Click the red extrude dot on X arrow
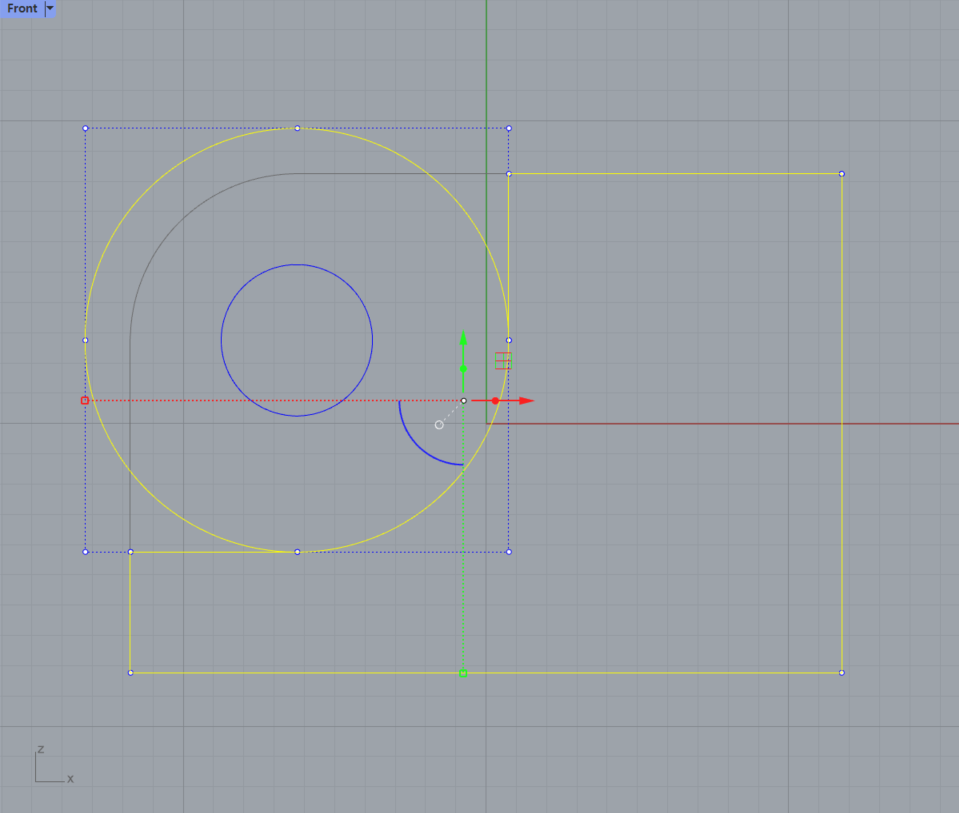959x813 pixels. tap(495, 401)
